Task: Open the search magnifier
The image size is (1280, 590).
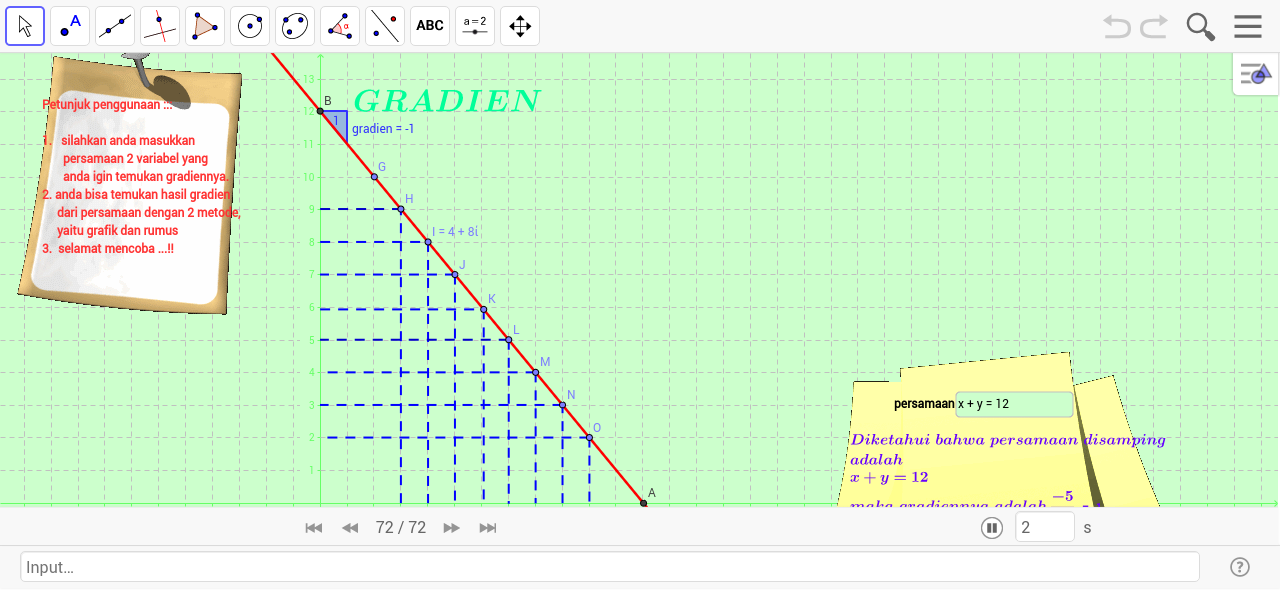Action: (1201, 26)
